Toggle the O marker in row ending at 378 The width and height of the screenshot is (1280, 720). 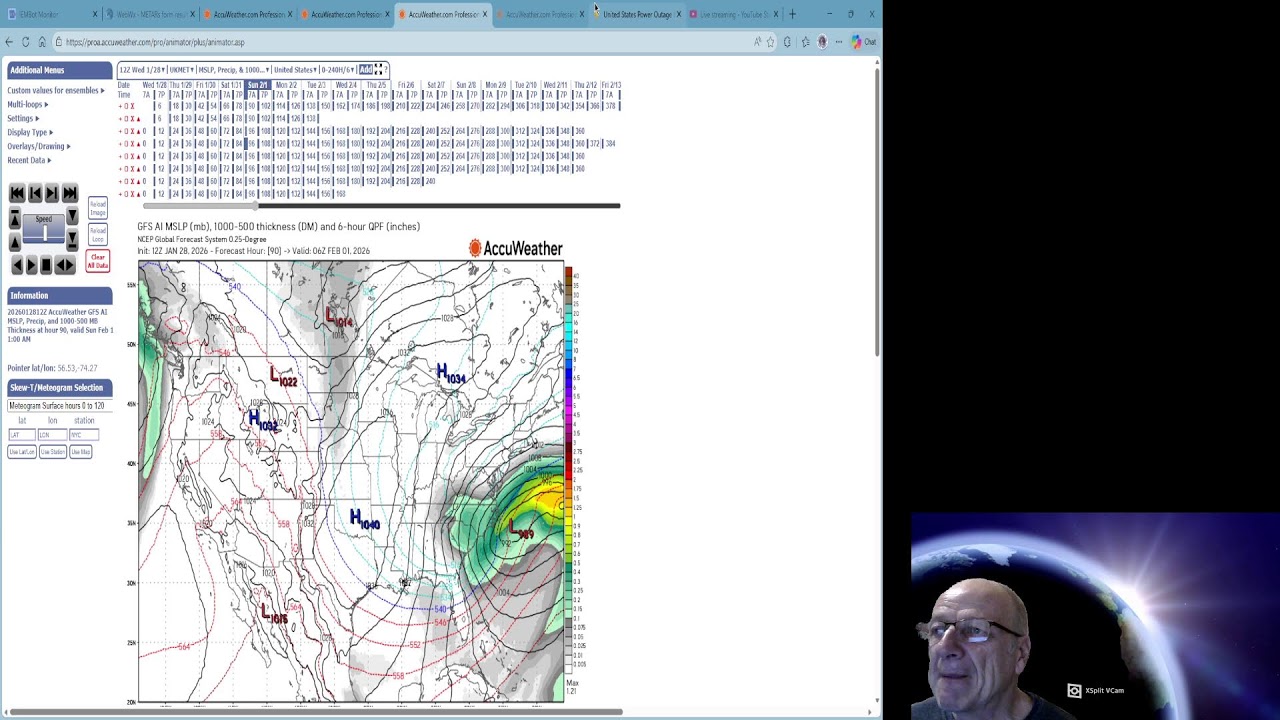(x=126, y=106)
